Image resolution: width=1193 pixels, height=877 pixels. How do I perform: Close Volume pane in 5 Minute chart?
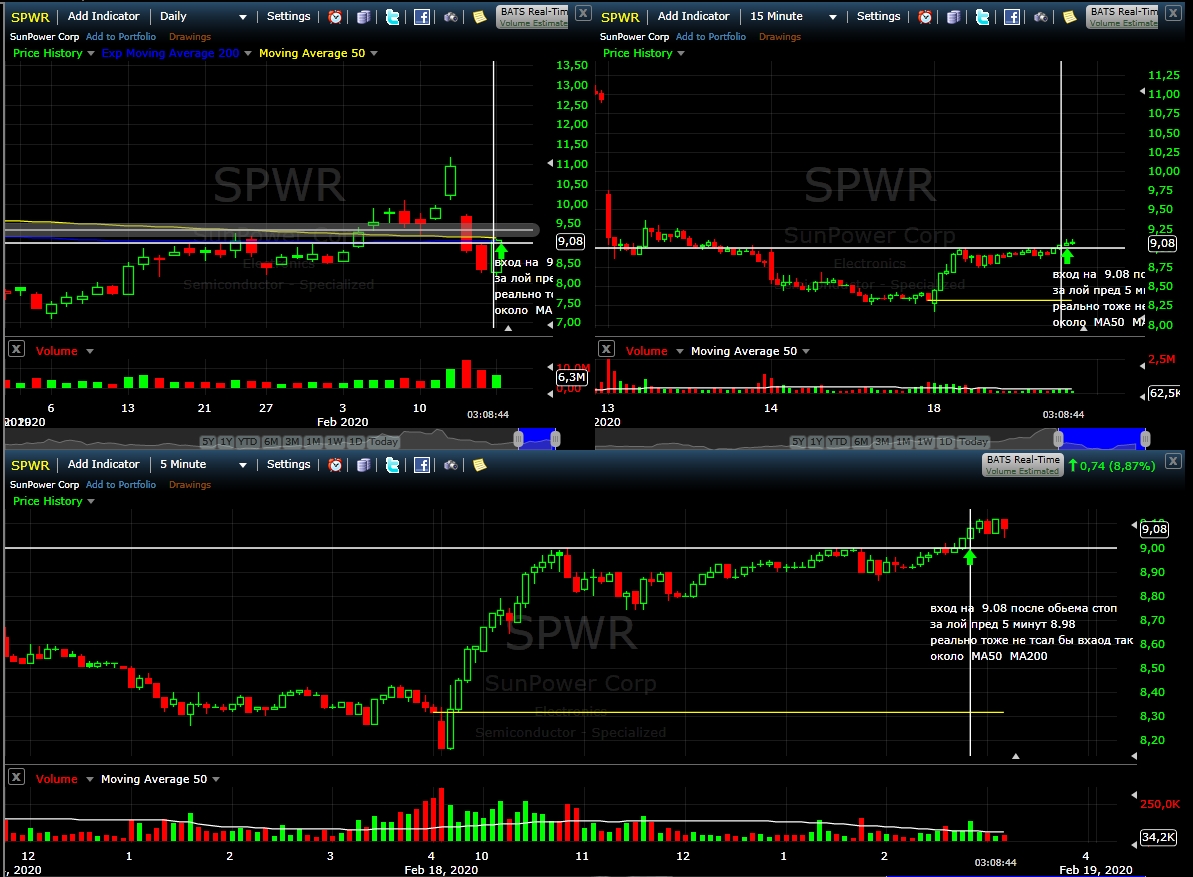[x=16, y=777]
